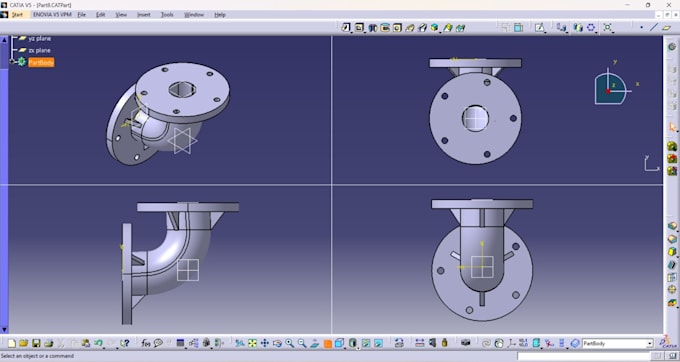Click the CATIA logo icon at bottom right
The image size is (680, 362).
[x=668, y=342]
